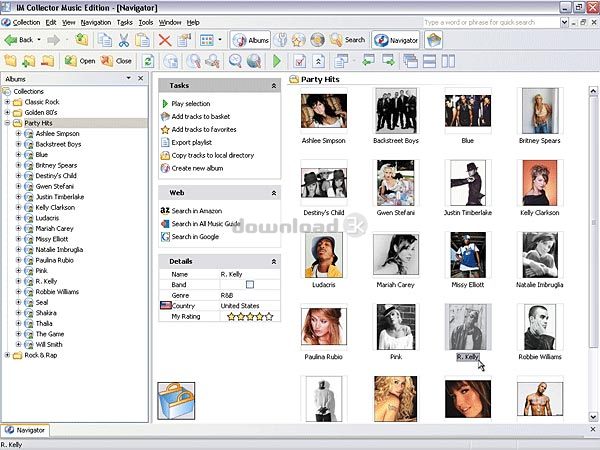Viewport: 600px width, 450px height.
Task: Collapse the Web panel chevron
Action: (274, 193)
